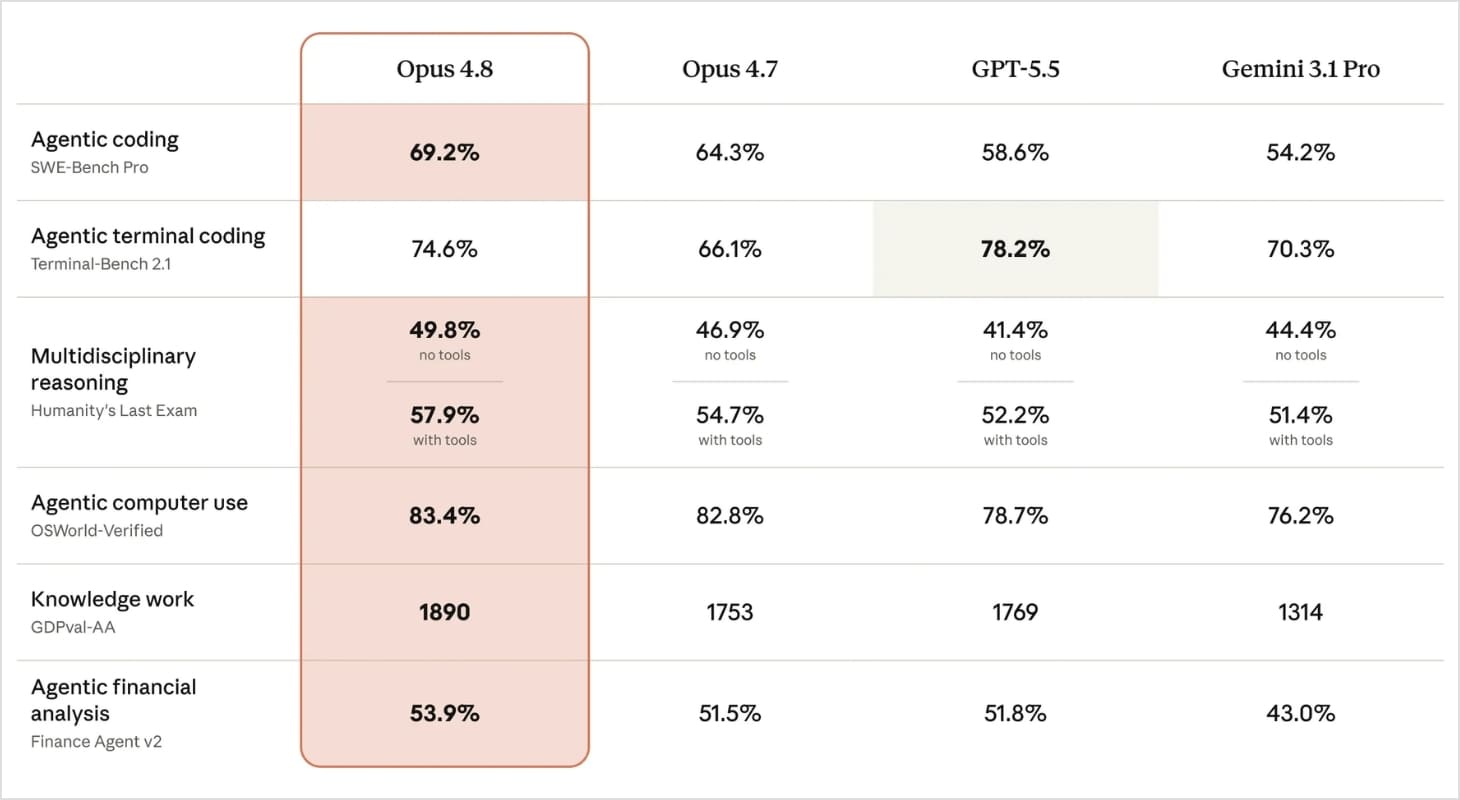Viewport: 1460px width, 800px height.
Task: Click the Agentic coding row label
Action: tap(105, 140)
